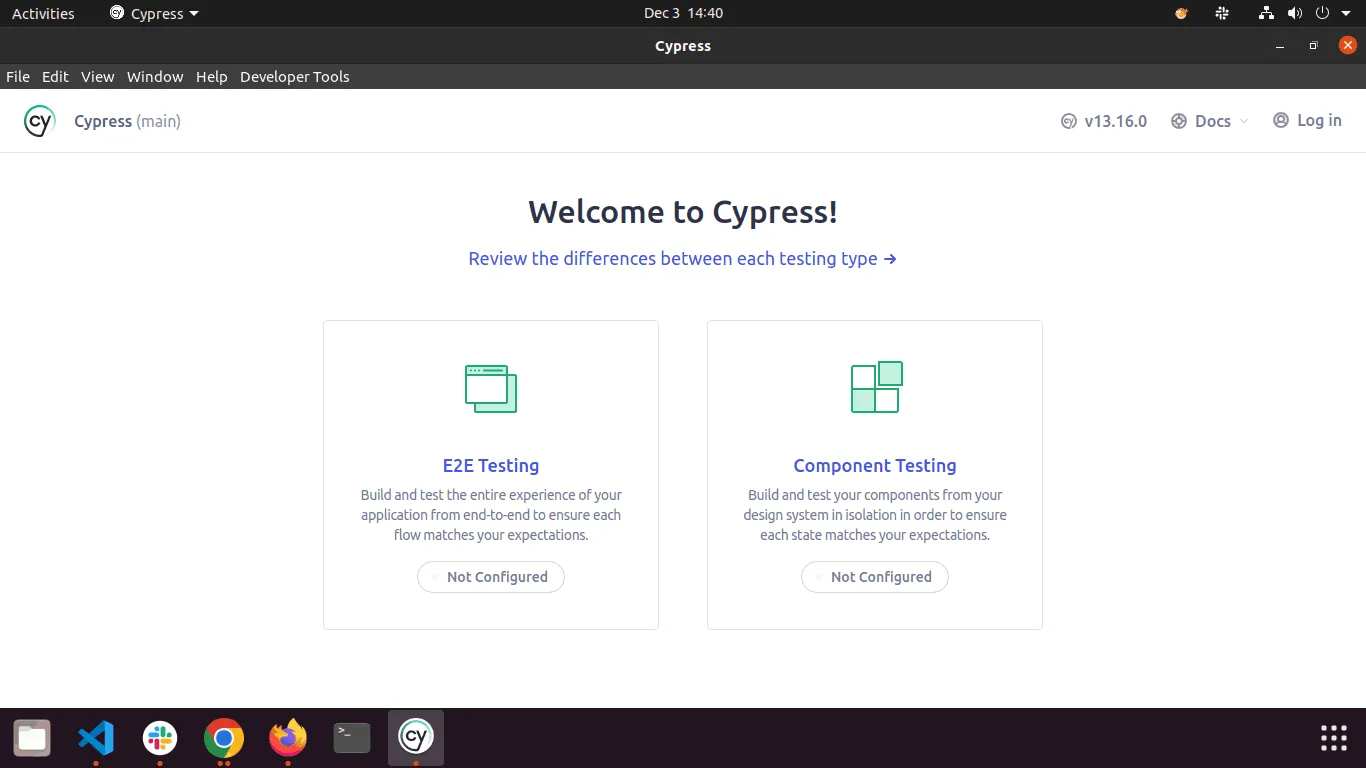
Task: Open Google Chrome from the dock
Action: pyautogui.click(x=224, y=738)
